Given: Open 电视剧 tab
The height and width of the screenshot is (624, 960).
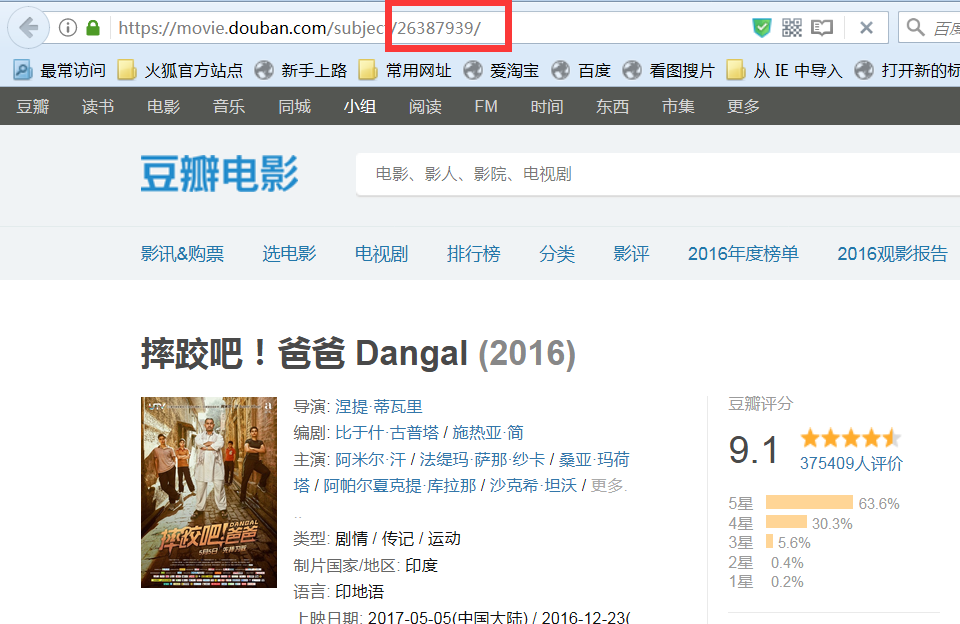Looking at the screenshot, I should (381, 254).
